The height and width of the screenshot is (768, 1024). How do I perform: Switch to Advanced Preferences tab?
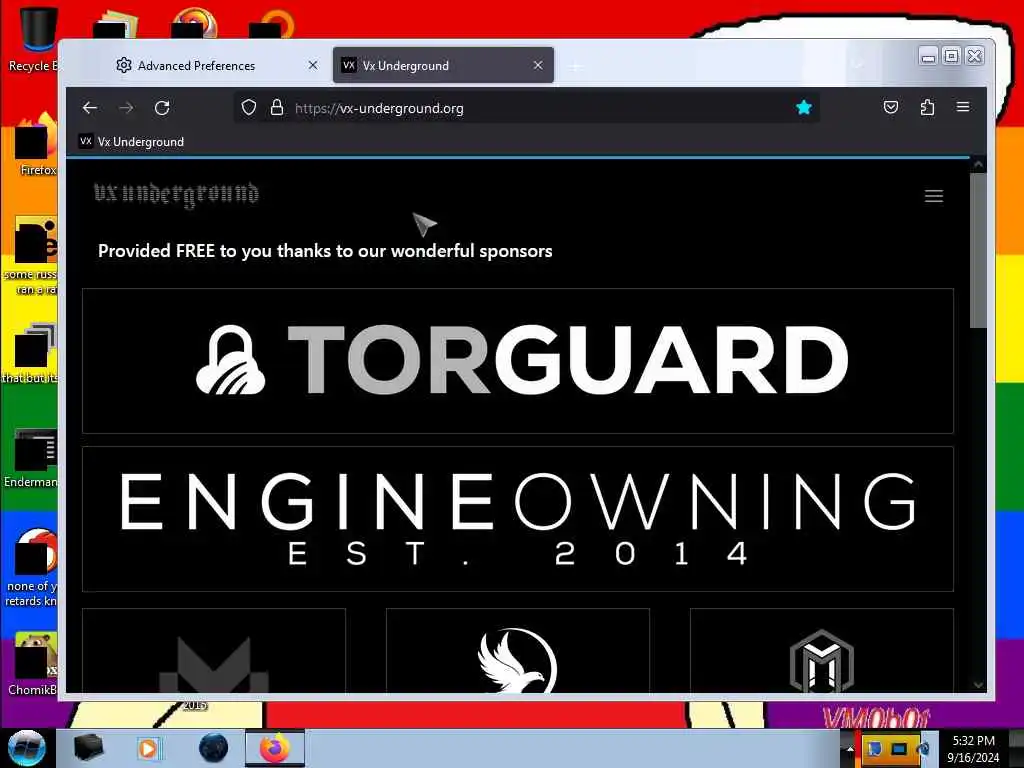pyautogui.click(x=214, y=65)
